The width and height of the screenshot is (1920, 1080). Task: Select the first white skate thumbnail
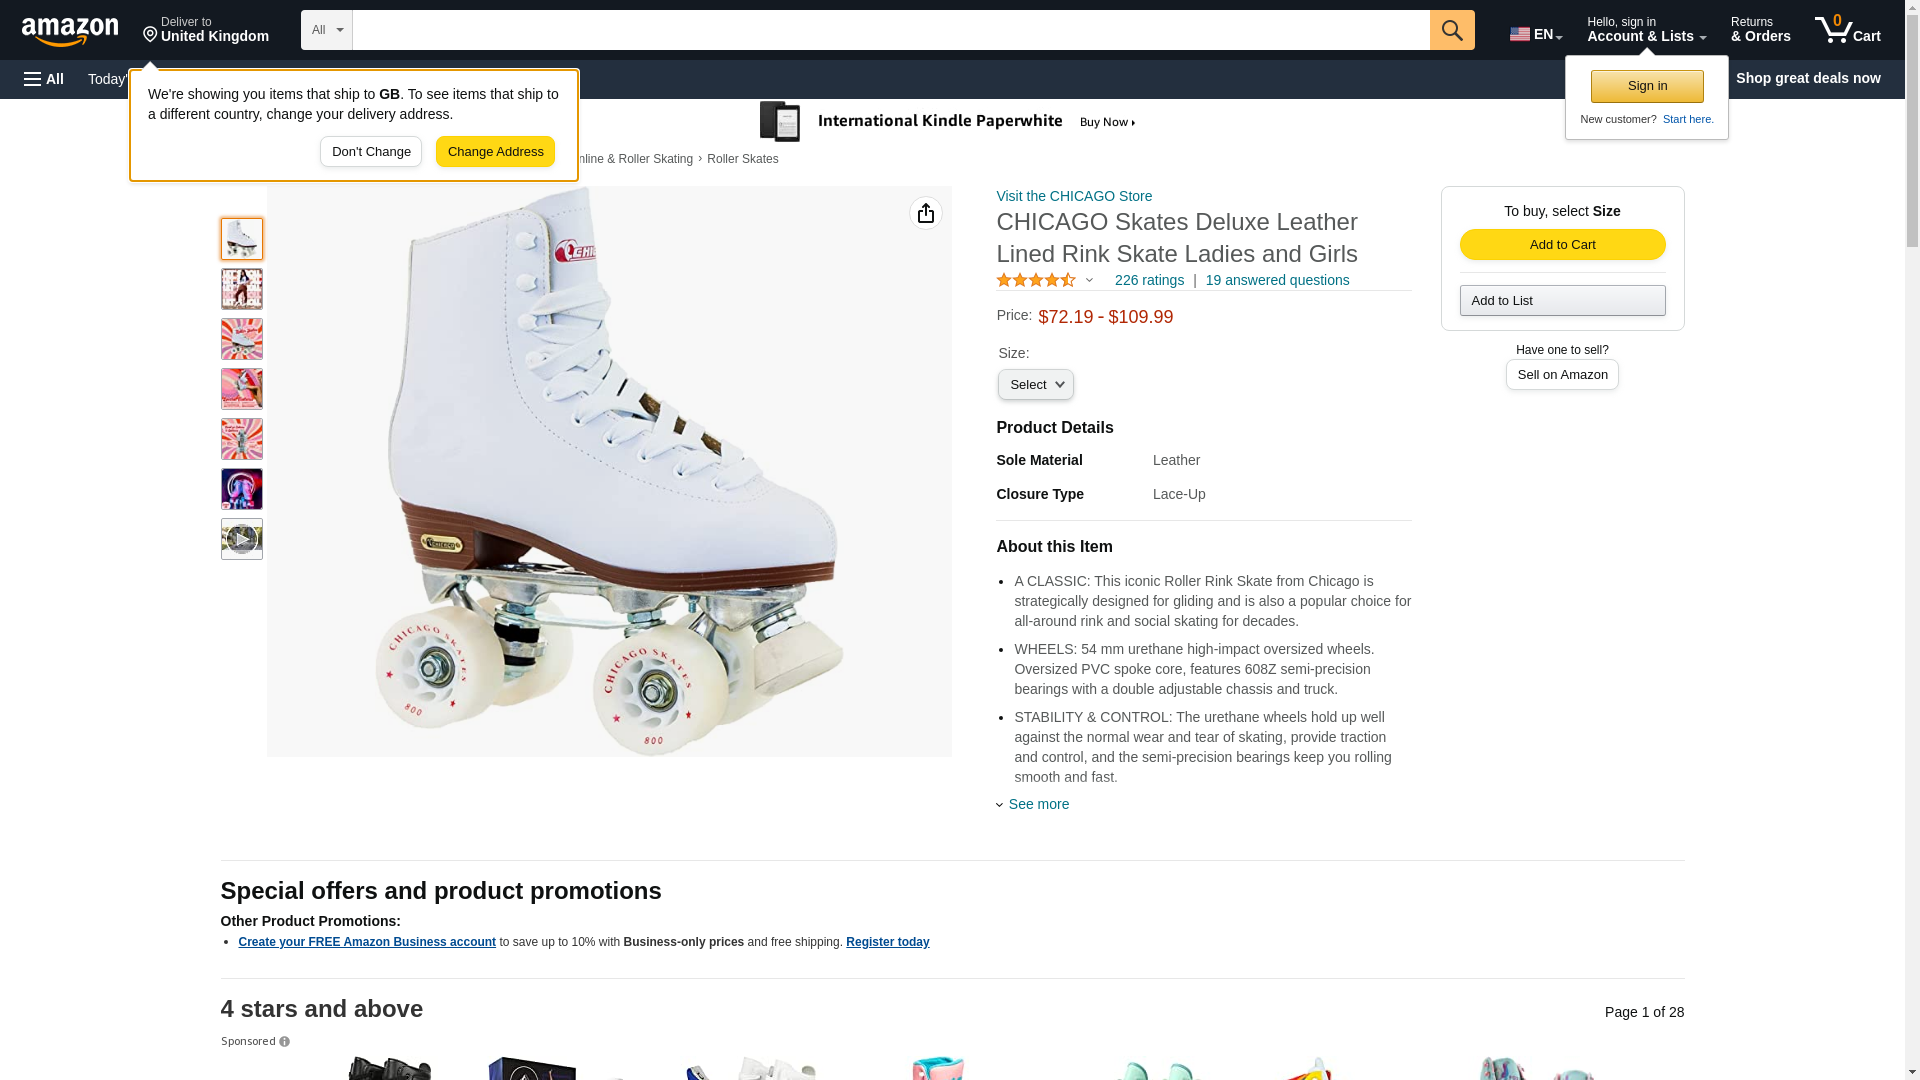pyautogui.click(x=241, y=239)
